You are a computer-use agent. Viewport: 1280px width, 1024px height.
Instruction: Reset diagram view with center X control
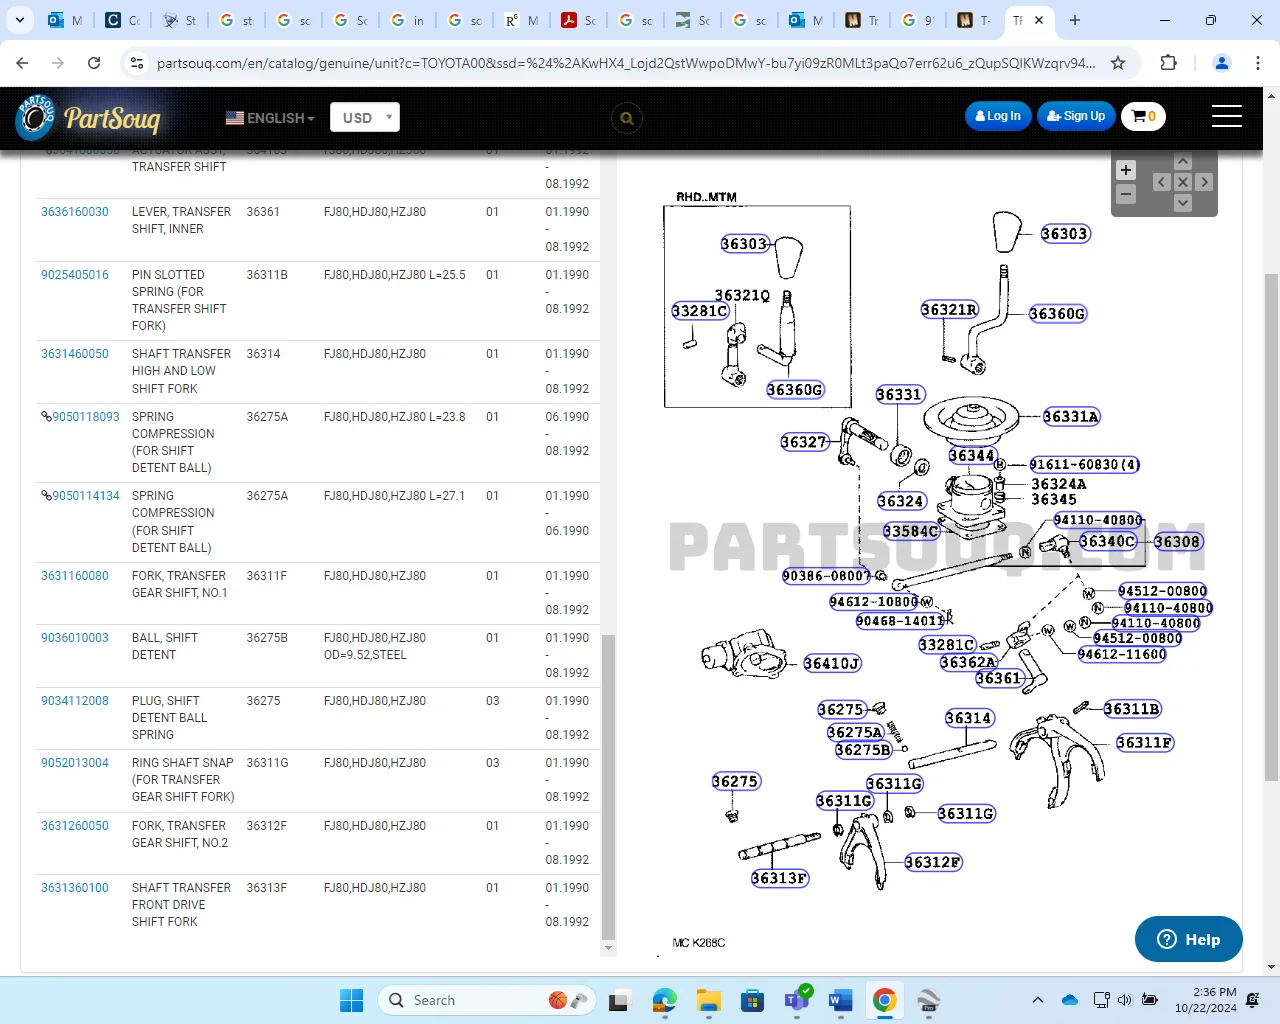coord(1183,182)
